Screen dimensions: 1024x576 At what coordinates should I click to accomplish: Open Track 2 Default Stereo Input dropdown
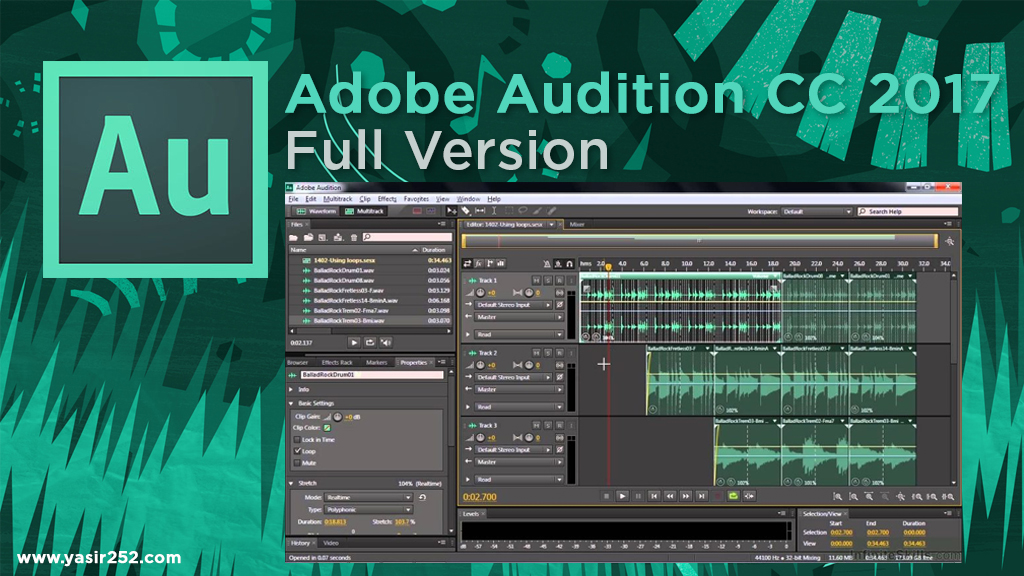514,377
